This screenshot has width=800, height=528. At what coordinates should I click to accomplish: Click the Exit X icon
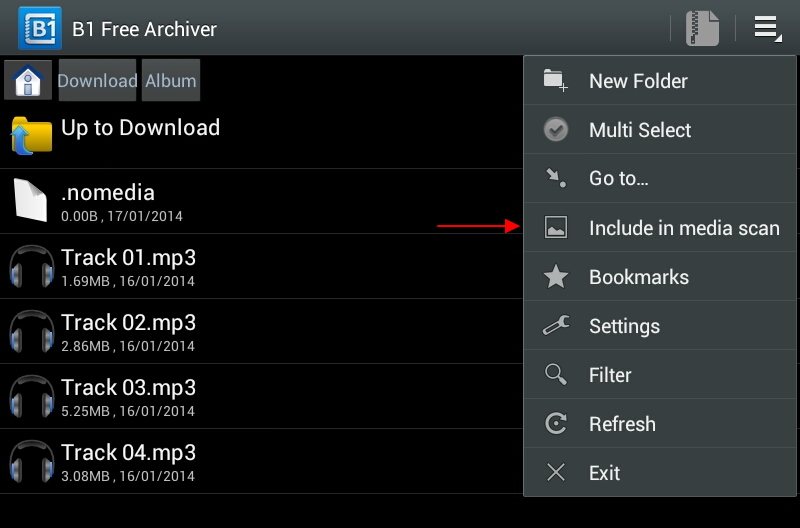(556, 472)
